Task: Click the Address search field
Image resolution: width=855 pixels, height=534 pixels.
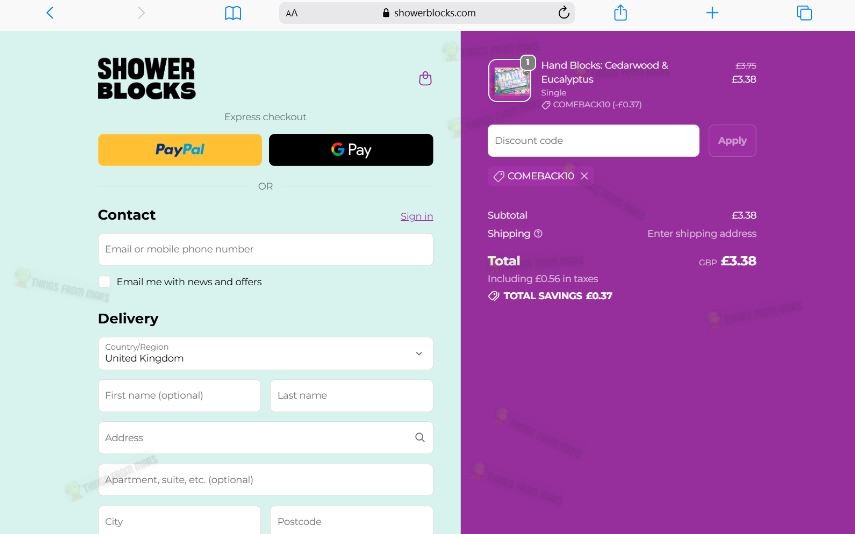Action: [x=266, y=437]
